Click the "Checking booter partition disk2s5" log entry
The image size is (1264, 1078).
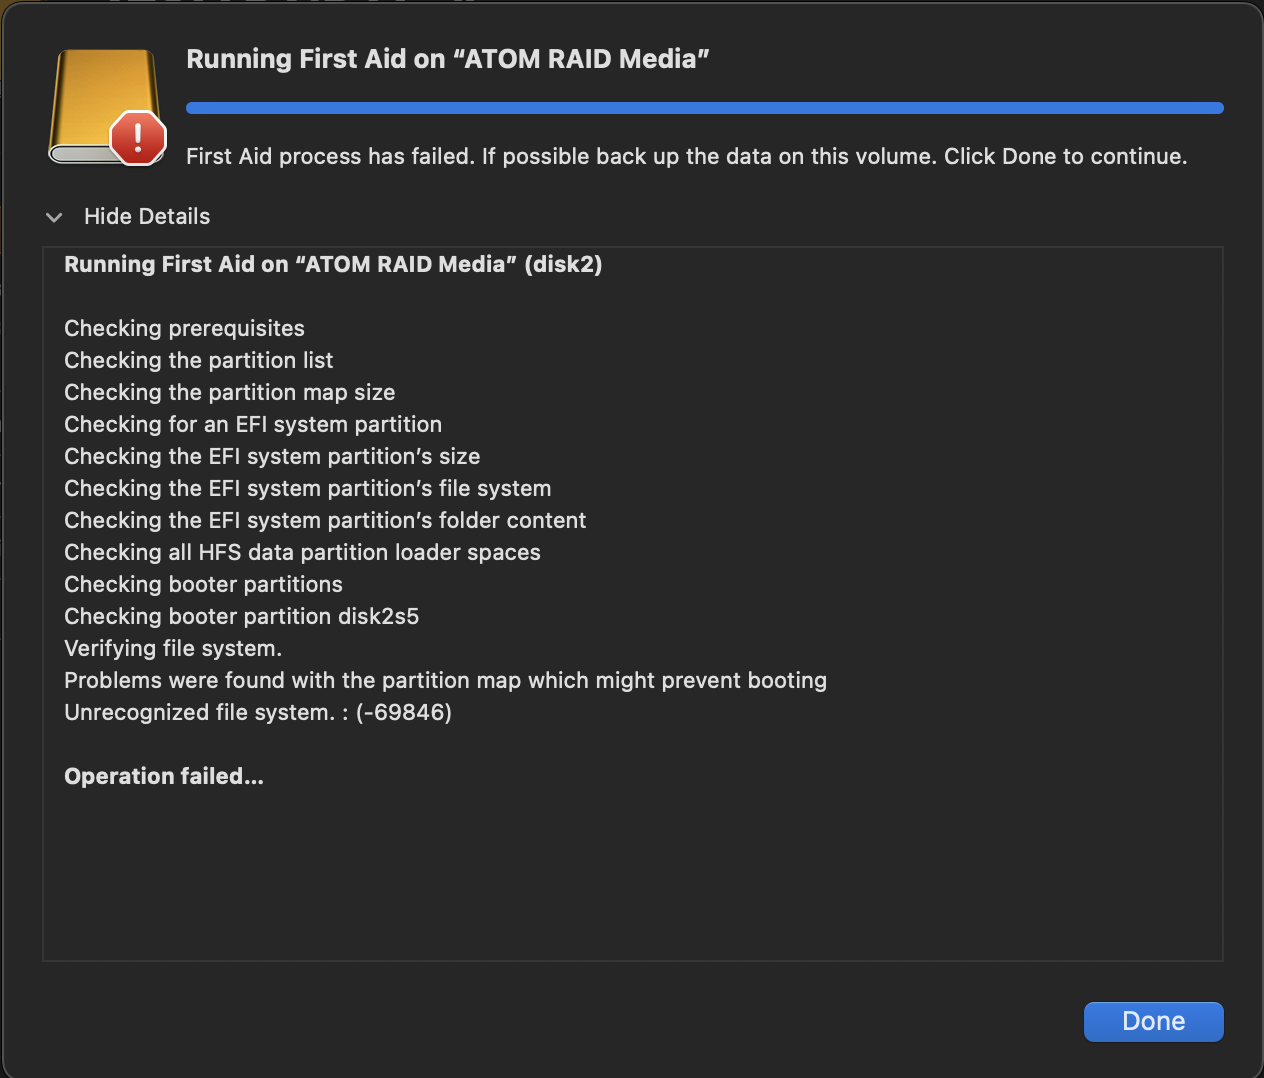coord(241,617)
